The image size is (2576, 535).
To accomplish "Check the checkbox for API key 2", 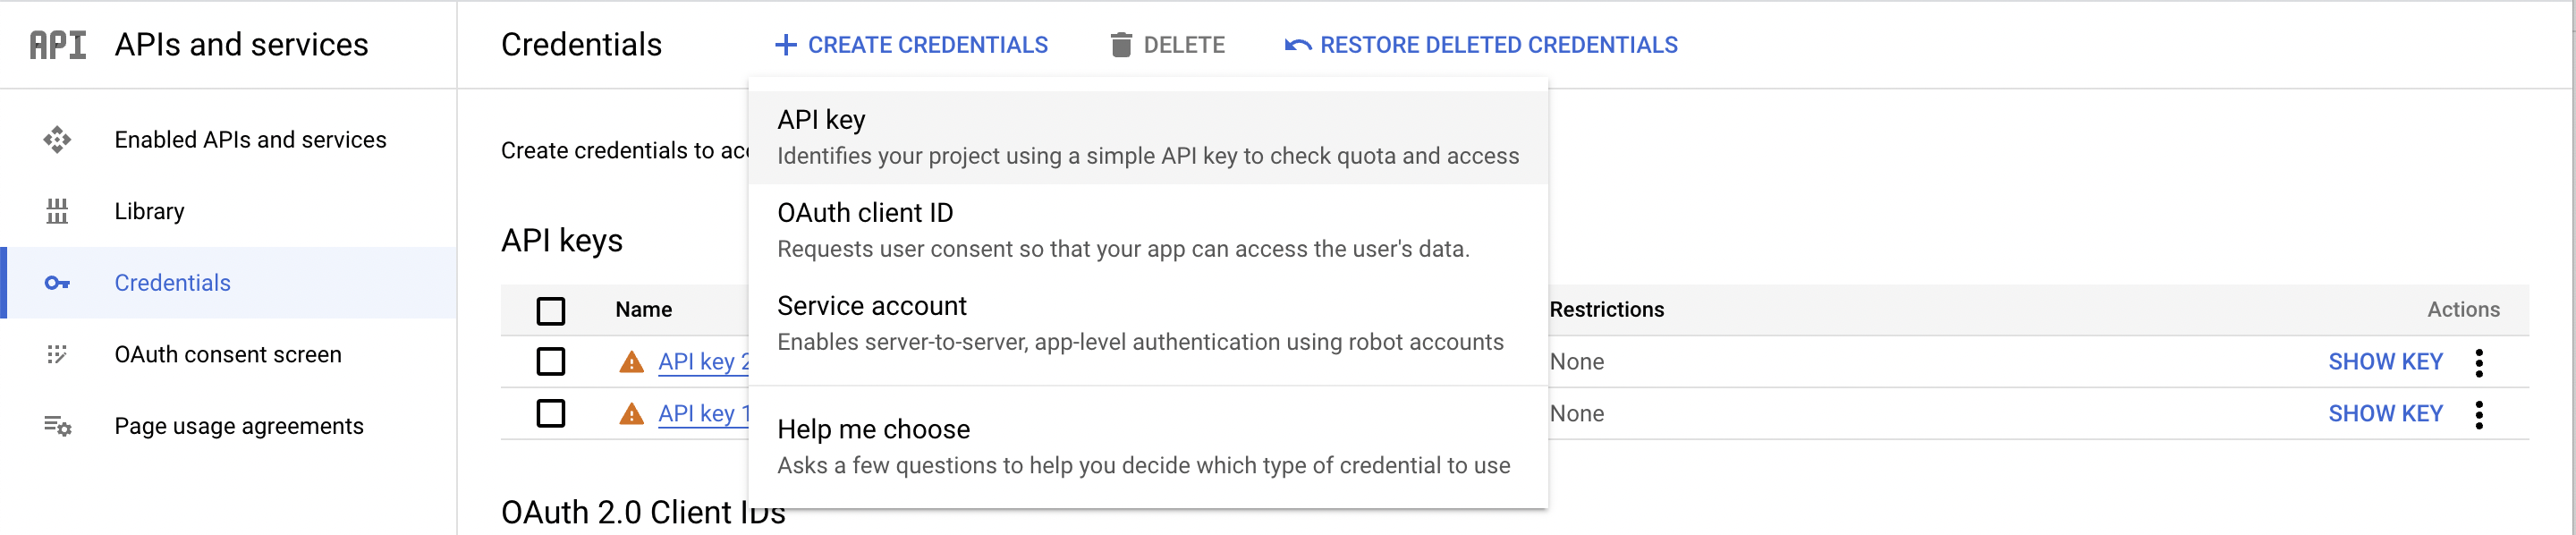I will 552,362.
